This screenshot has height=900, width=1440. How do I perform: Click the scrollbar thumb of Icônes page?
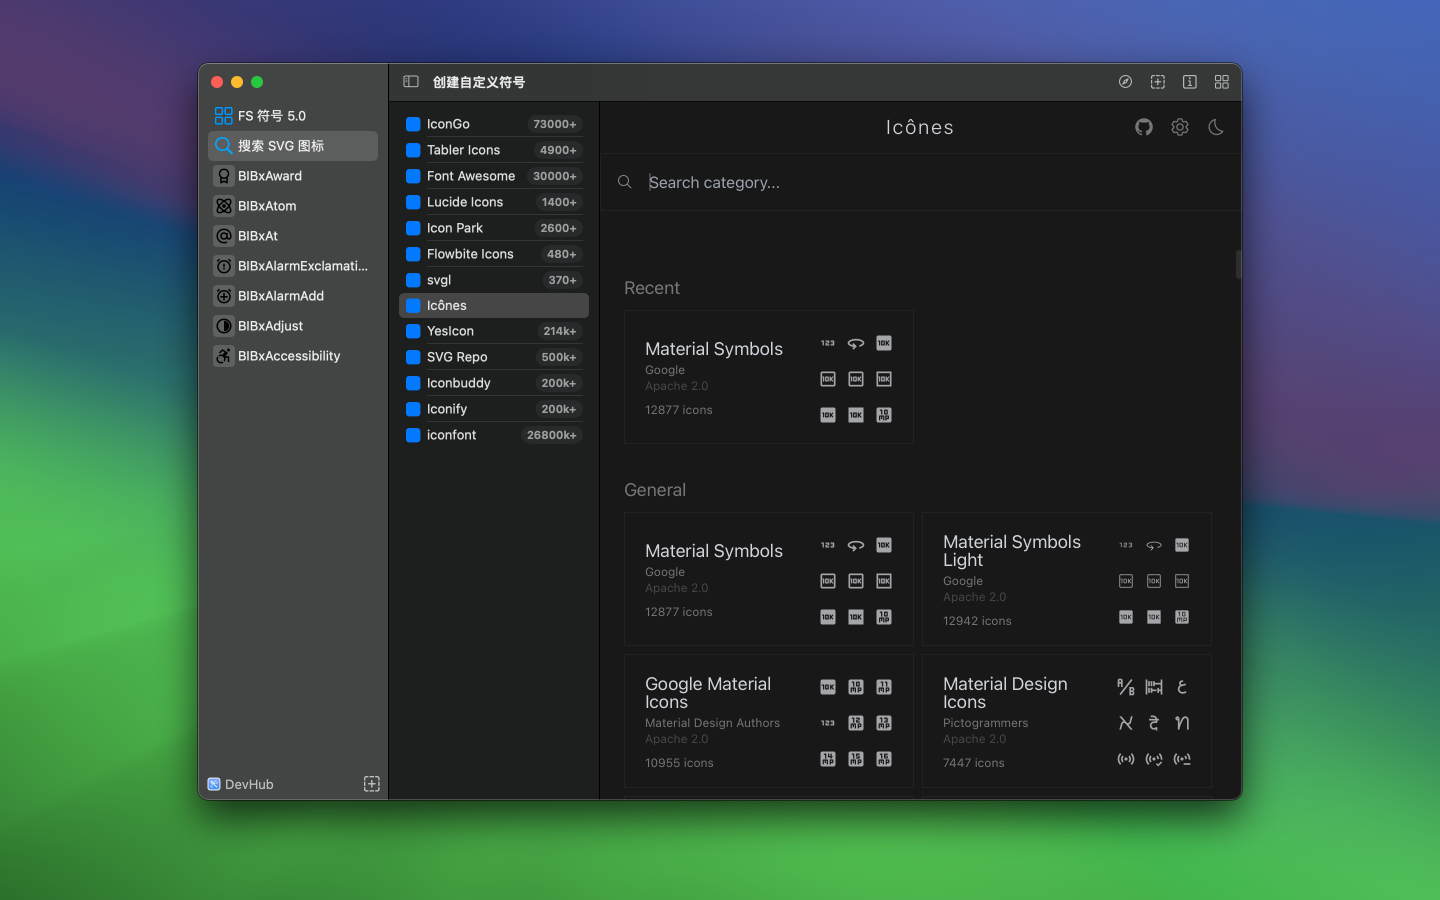(1238, 264)
